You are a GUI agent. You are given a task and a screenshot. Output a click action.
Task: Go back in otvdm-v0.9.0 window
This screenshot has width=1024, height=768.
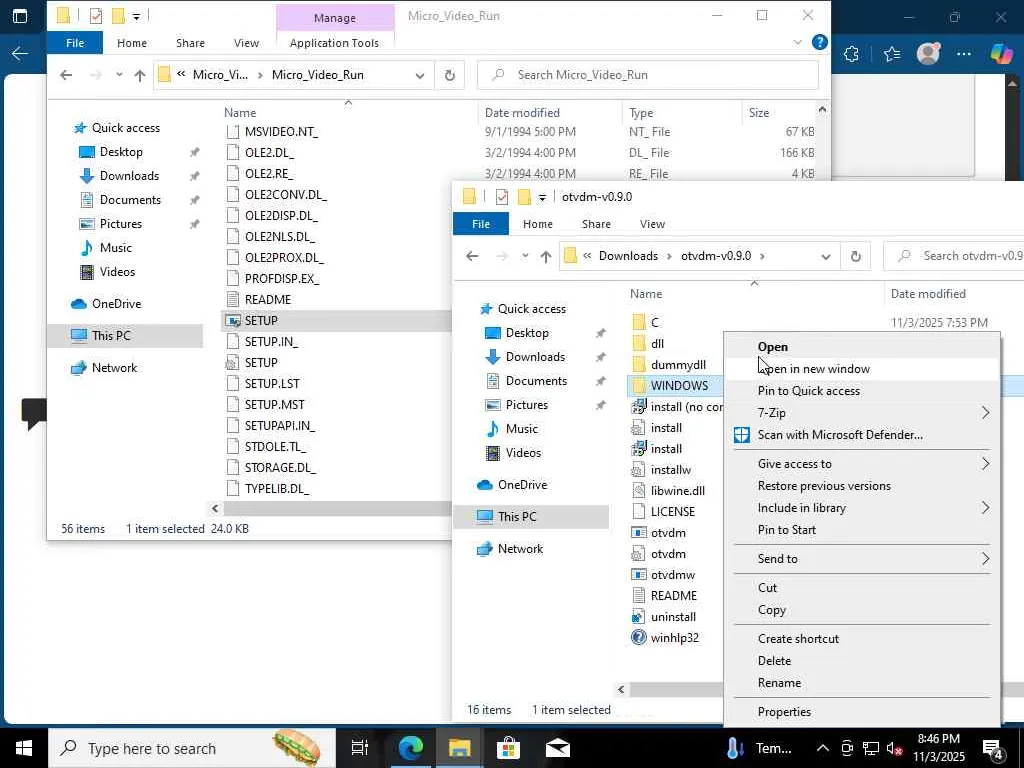472,256
